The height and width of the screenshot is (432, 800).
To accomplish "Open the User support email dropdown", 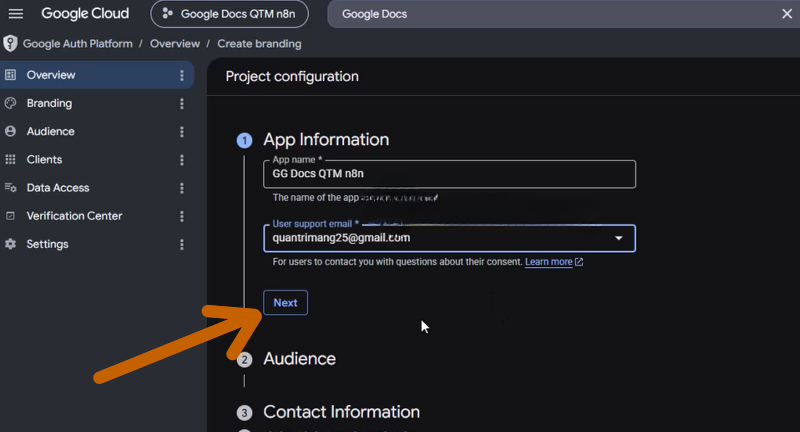I will point(449,238).
